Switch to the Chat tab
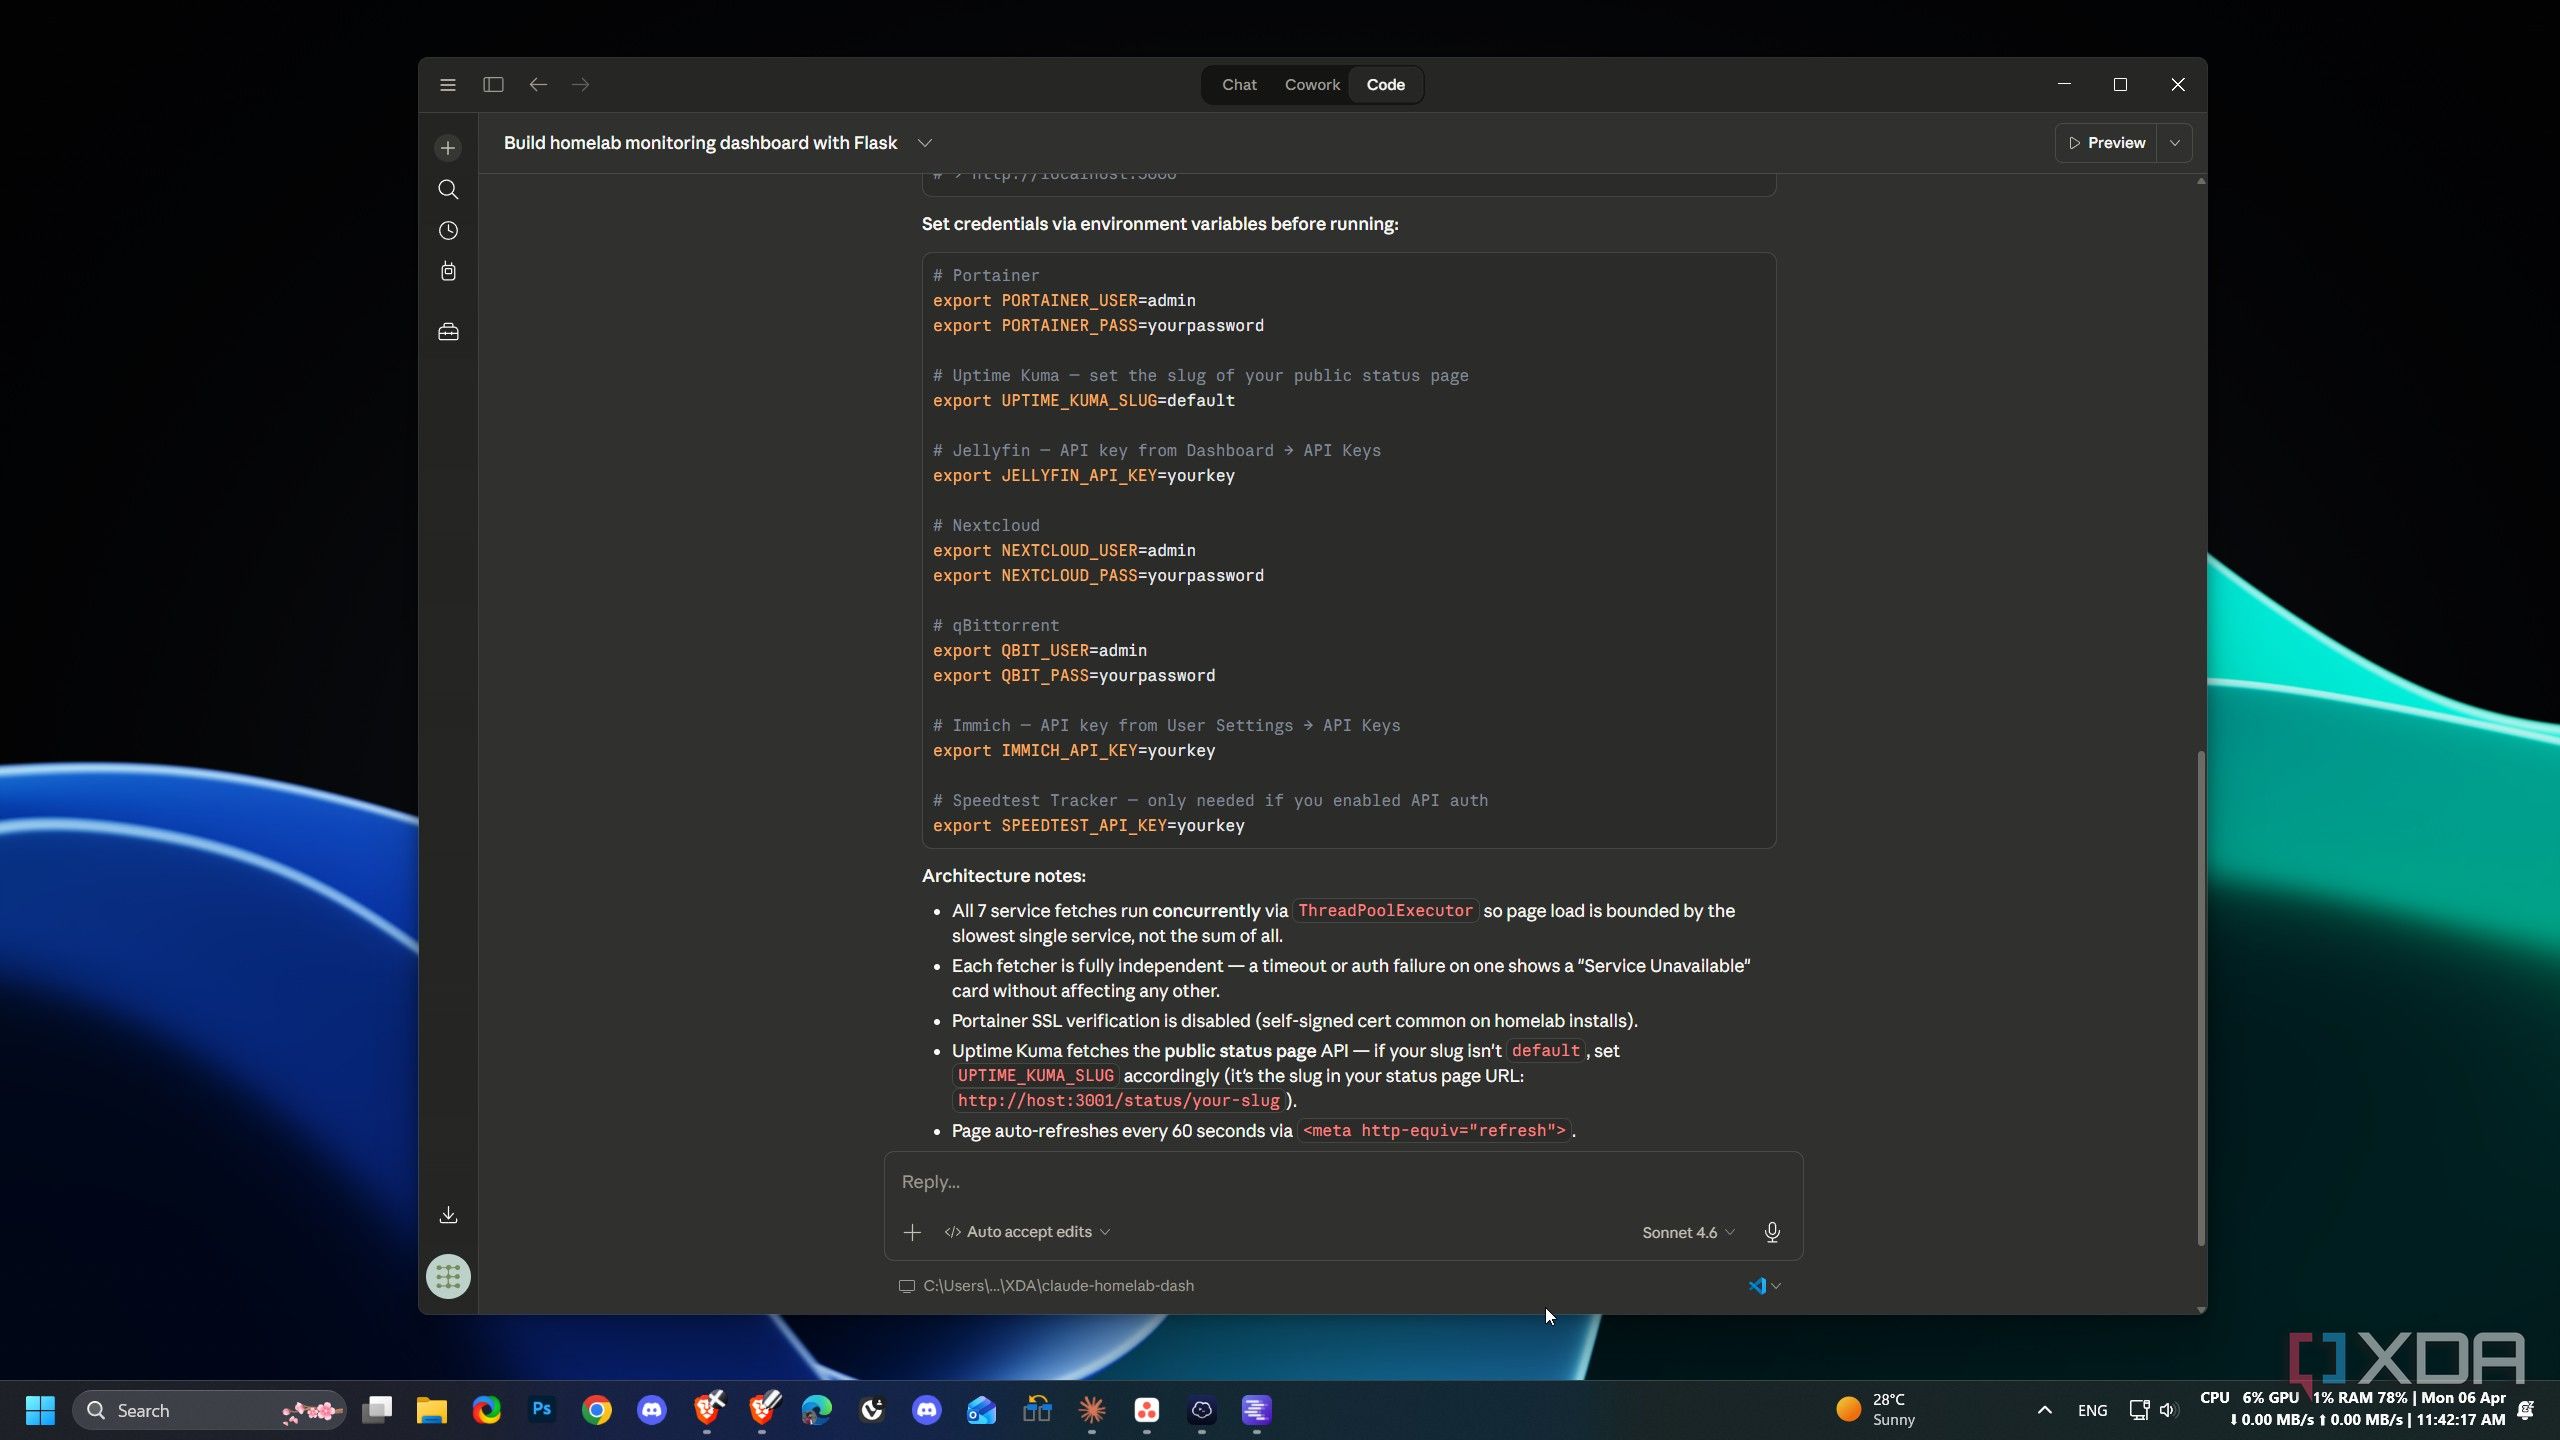Image resolution: width=2560 pixels, height=1440 pixels. pyautogui.click(x=1239, y=85)
